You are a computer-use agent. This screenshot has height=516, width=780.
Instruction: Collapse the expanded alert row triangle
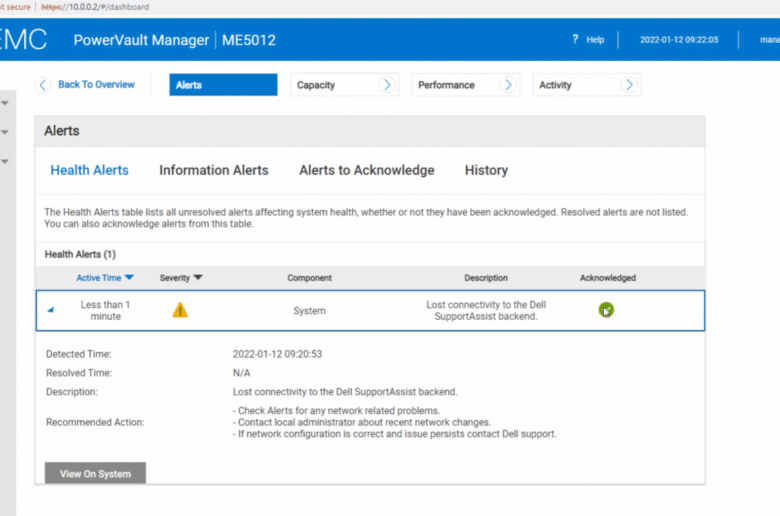pyautogui.click(x=50, y=310)
